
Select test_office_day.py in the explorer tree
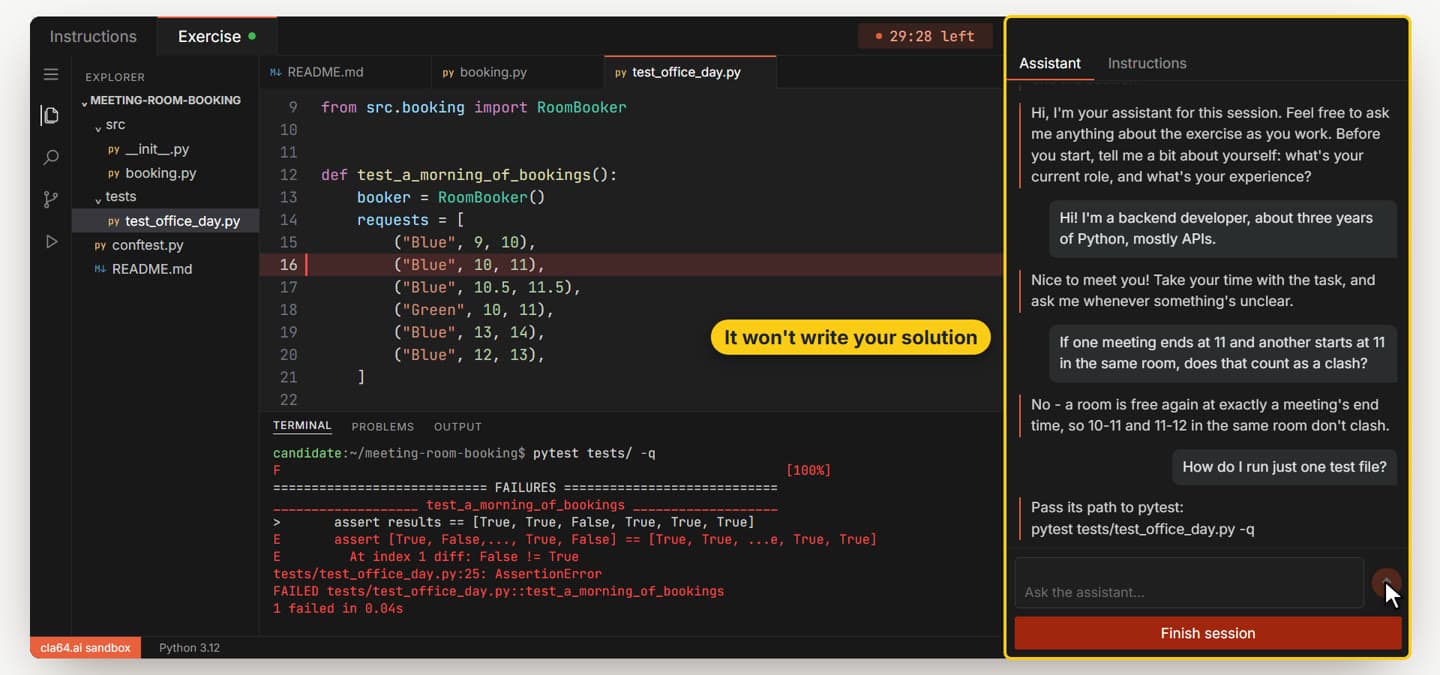(166, 221)
